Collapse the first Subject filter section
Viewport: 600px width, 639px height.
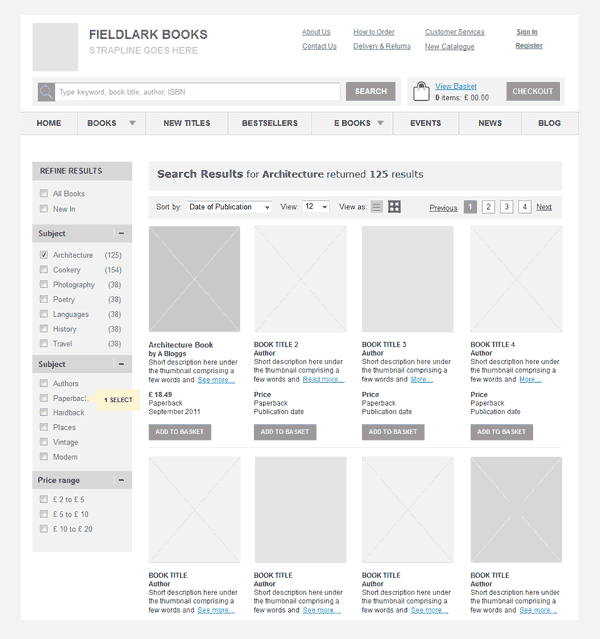coord(121,233)
